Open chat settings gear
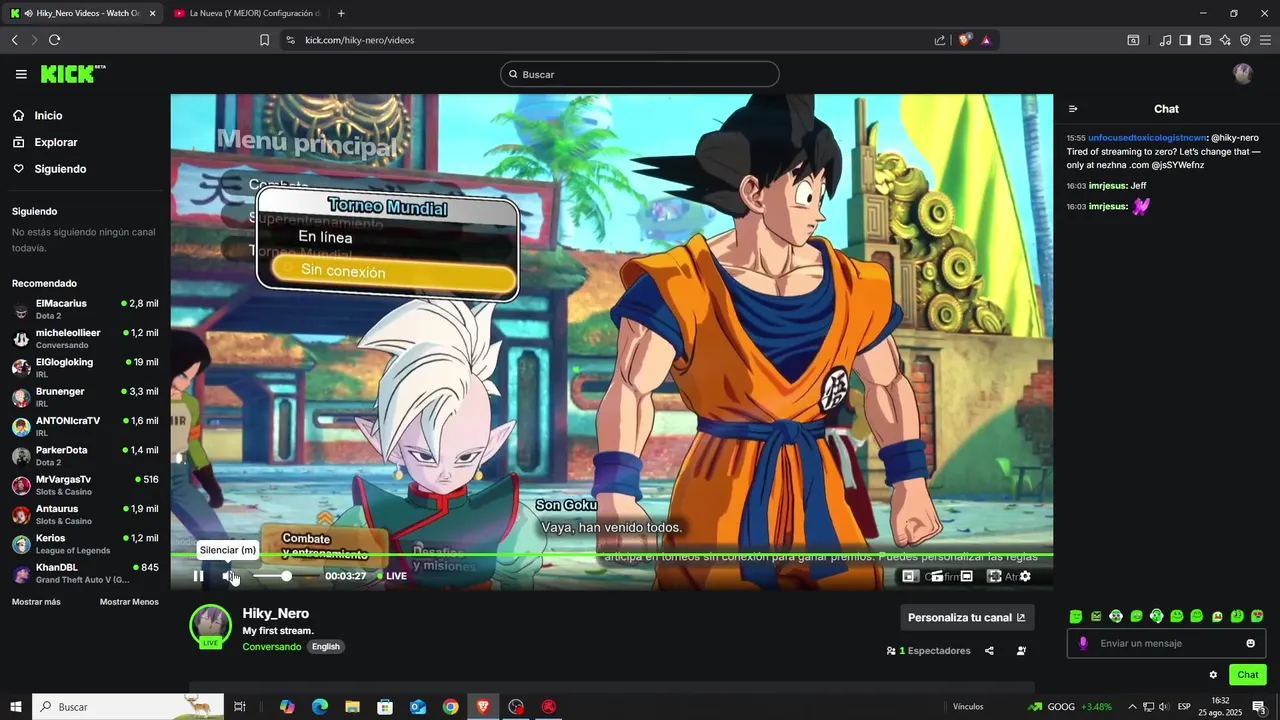This screenshot has width=1280, height=720. [1213, 675]
